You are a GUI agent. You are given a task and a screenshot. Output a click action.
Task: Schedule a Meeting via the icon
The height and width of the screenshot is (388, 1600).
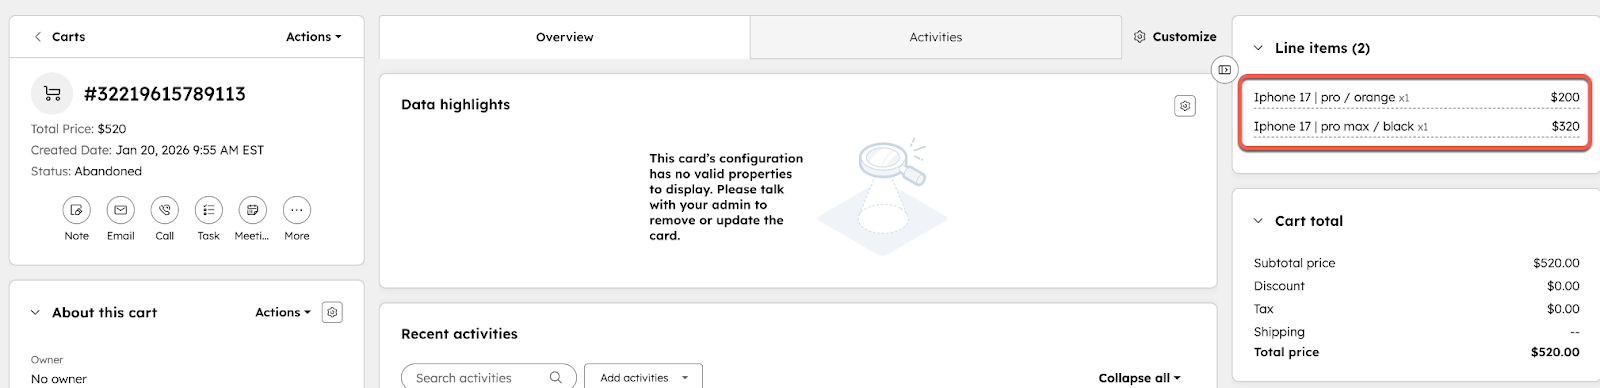click(x=253, y=210)
